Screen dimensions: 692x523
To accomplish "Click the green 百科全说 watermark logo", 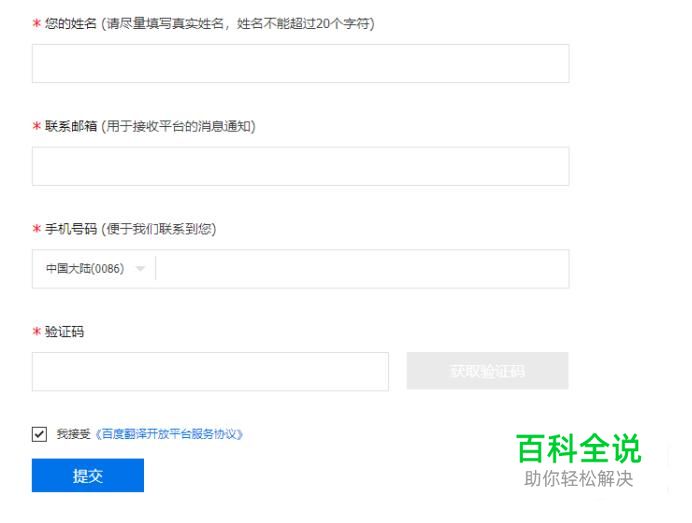I will click(579, 449).
